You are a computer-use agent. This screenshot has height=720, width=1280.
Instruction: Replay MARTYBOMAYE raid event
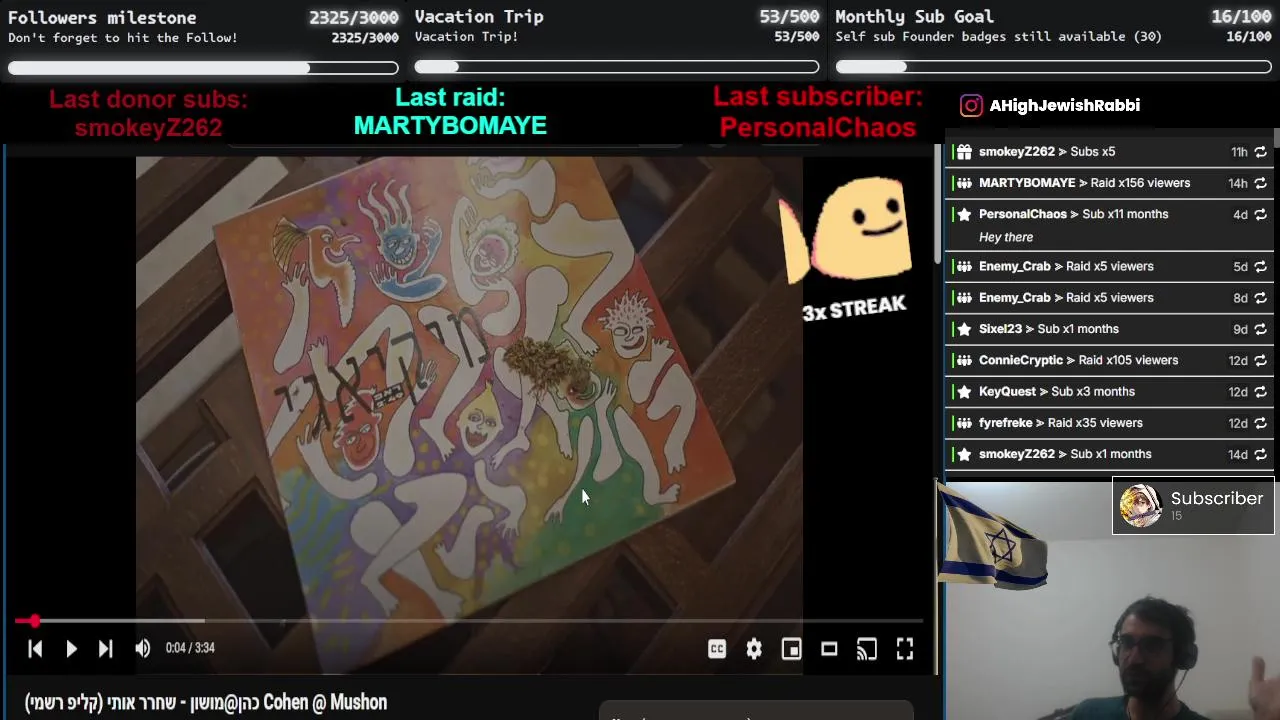tap(1260, 183)
